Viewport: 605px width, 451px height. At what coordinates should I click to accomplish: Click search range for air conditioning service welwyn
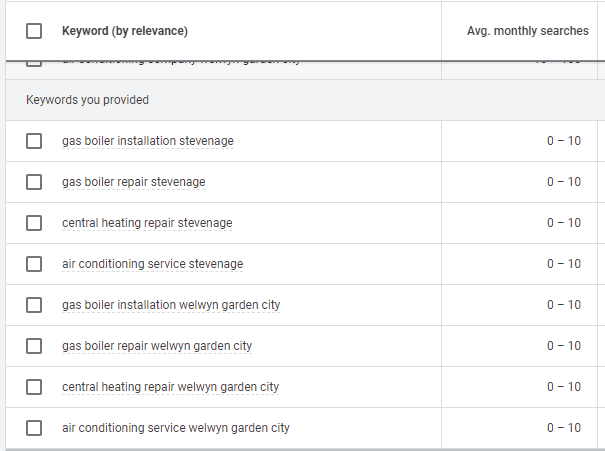[563, 428]
